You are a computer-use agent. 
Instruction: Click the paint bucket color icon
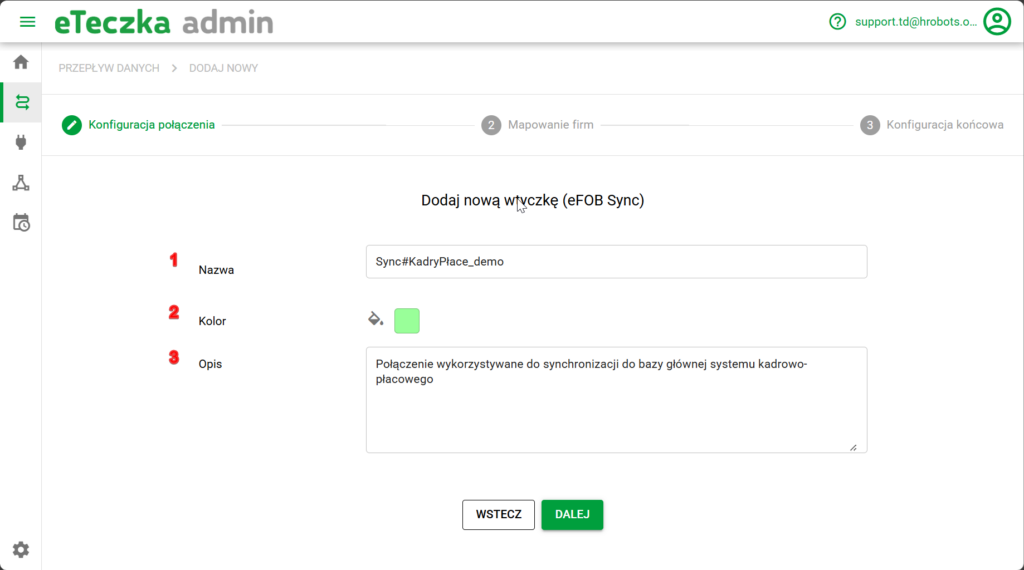(376, 320)
